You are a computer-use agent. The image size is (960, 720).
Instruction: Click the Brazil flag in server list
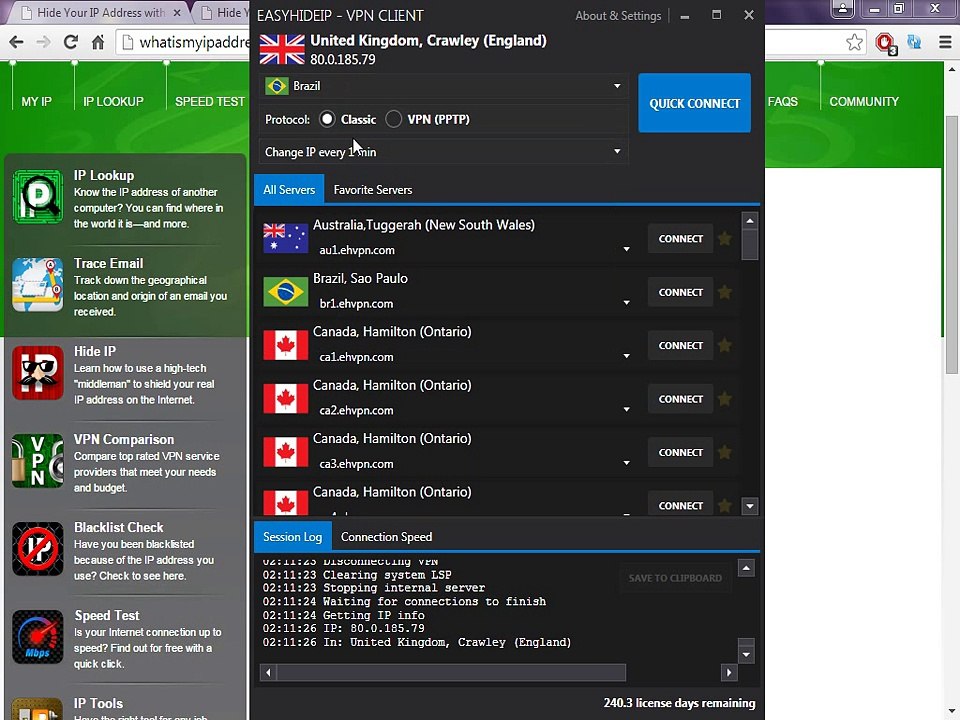285,292
